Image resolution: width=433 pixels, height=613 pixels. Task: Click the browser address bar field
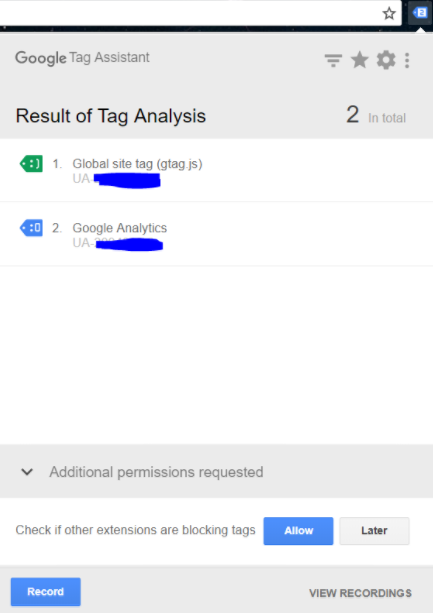pos(190,13)
